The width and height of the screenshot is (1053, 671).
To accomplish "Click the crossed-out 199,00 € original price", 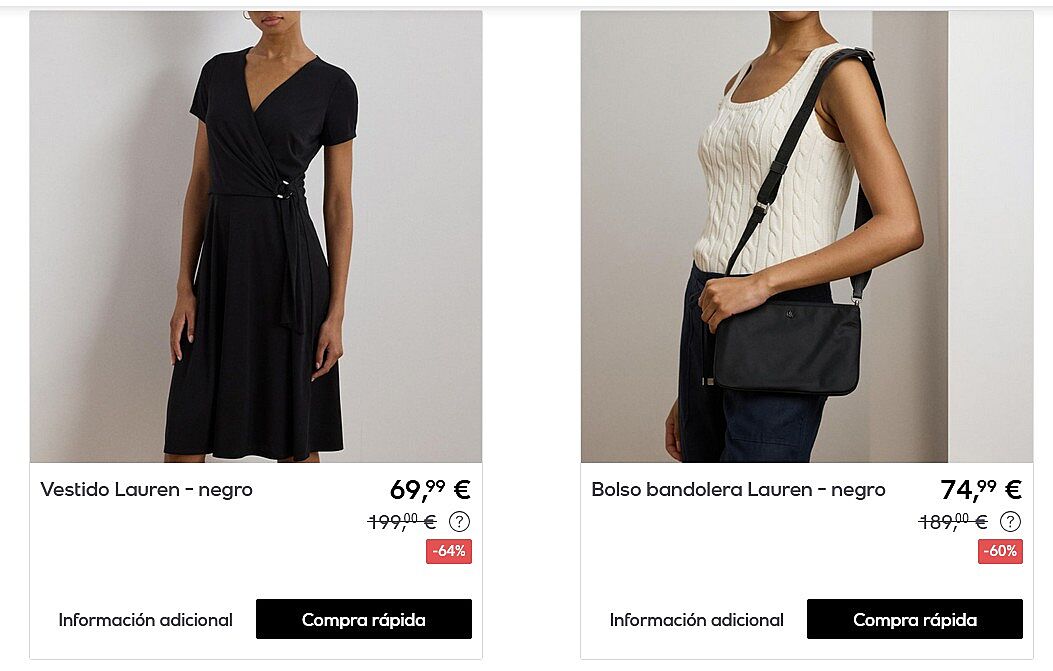I will coord(402,521).
